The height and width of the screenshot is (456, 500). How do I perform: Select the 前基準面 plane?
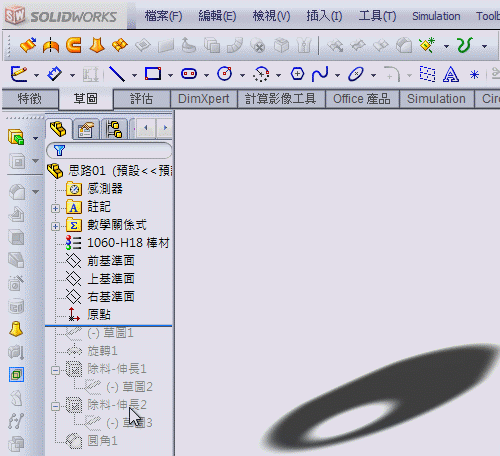tap(100, 261)
